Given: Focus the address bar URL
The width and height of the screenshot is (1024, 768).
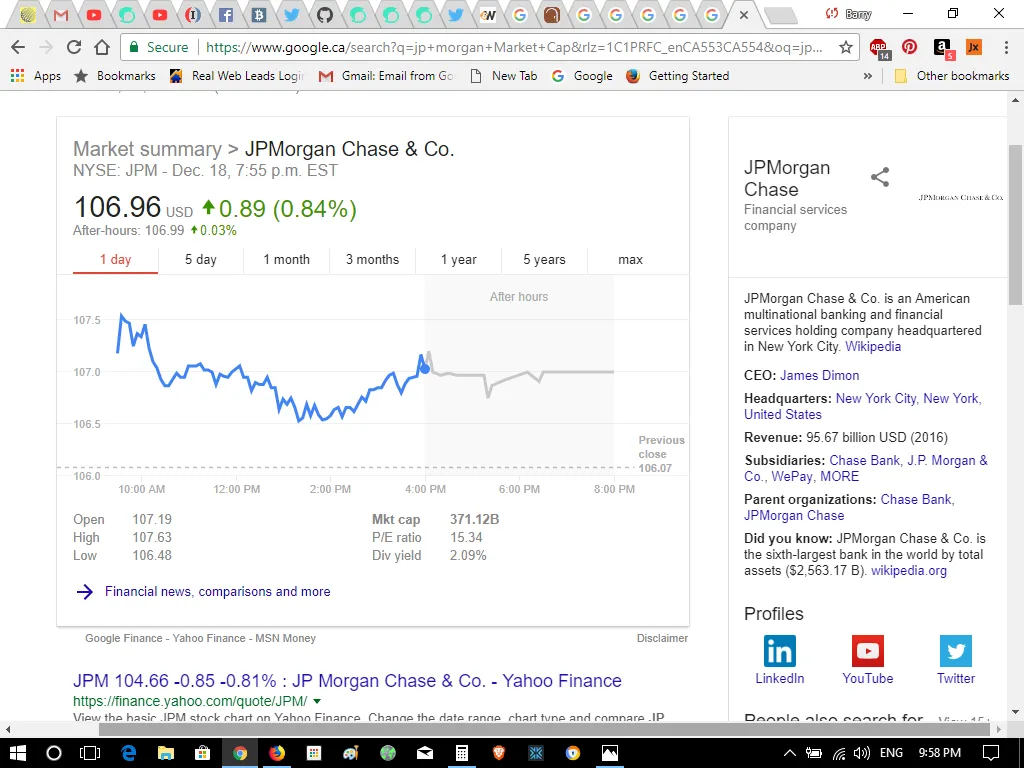Looking at the screenshot, I should click(x=514, y=47).
